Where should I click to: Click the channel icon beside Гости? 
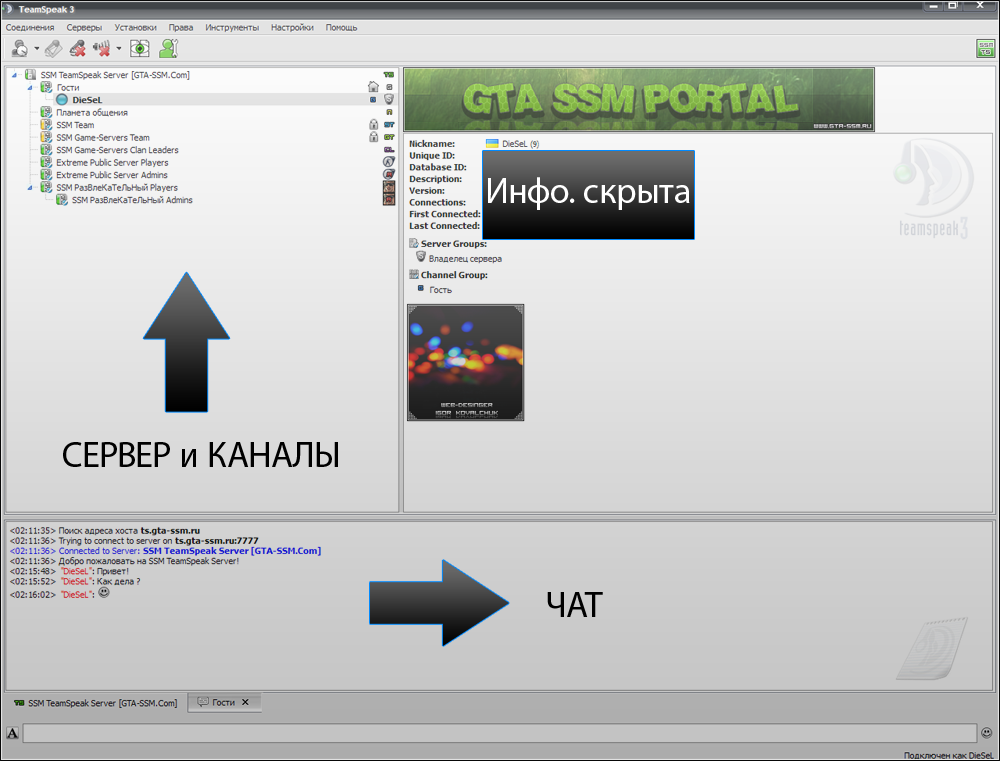46,87
